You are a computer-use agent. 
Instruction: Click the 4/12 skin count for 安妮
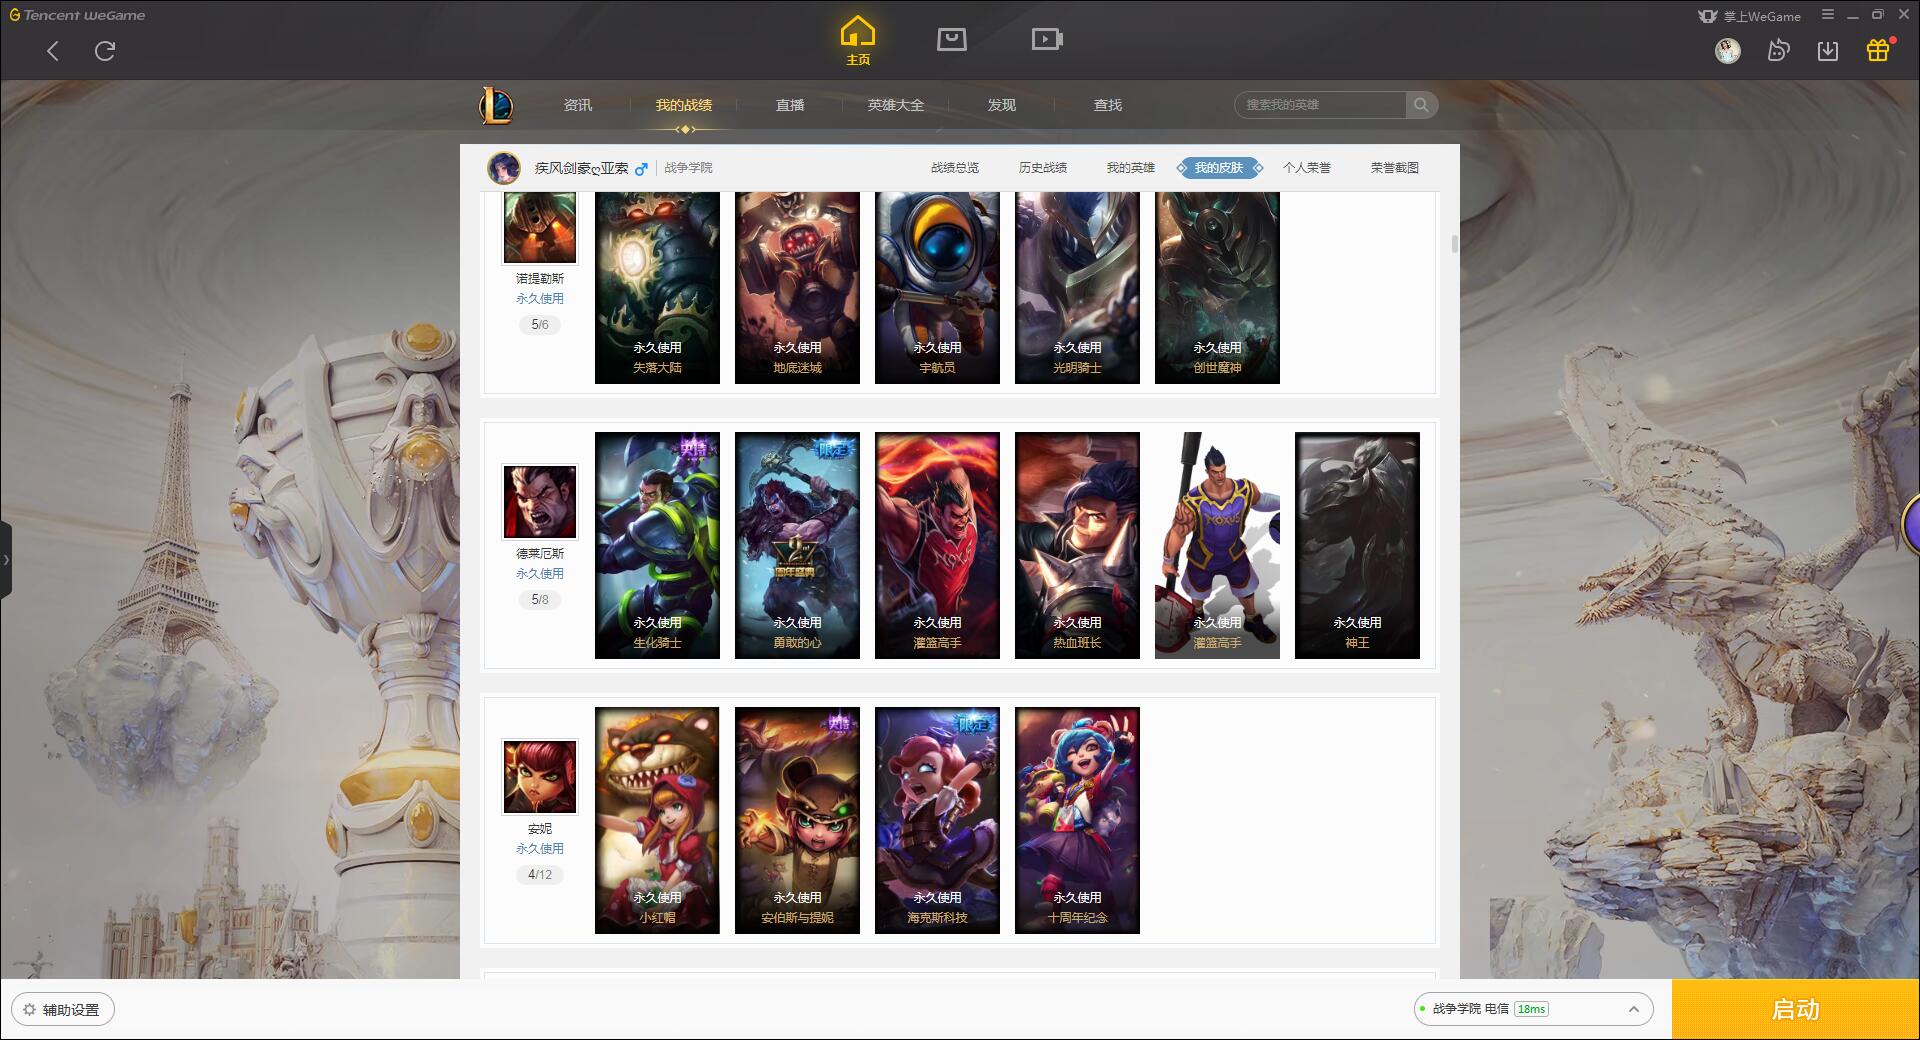[540, 875]
